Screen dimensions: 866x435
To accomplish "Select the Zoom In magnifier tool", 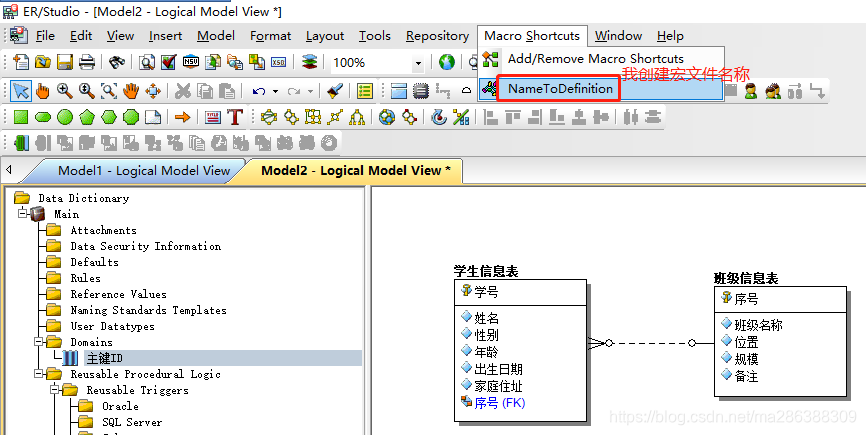I will [65, 90].
